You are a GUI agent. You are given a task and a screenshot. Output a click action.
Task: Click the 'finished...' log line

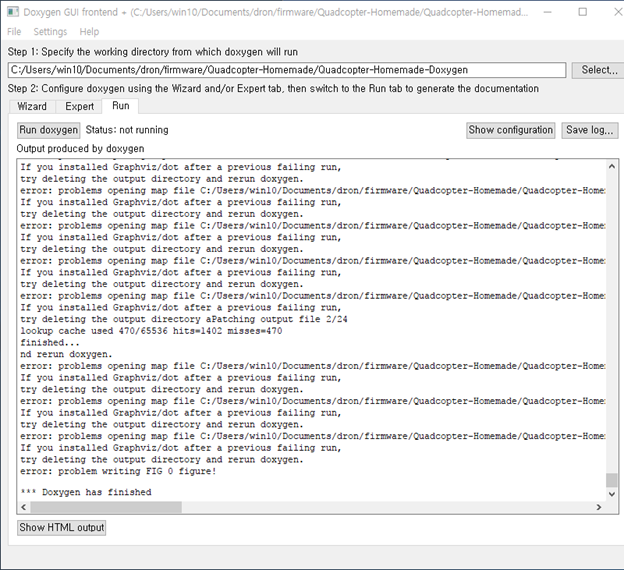(50, 342)
